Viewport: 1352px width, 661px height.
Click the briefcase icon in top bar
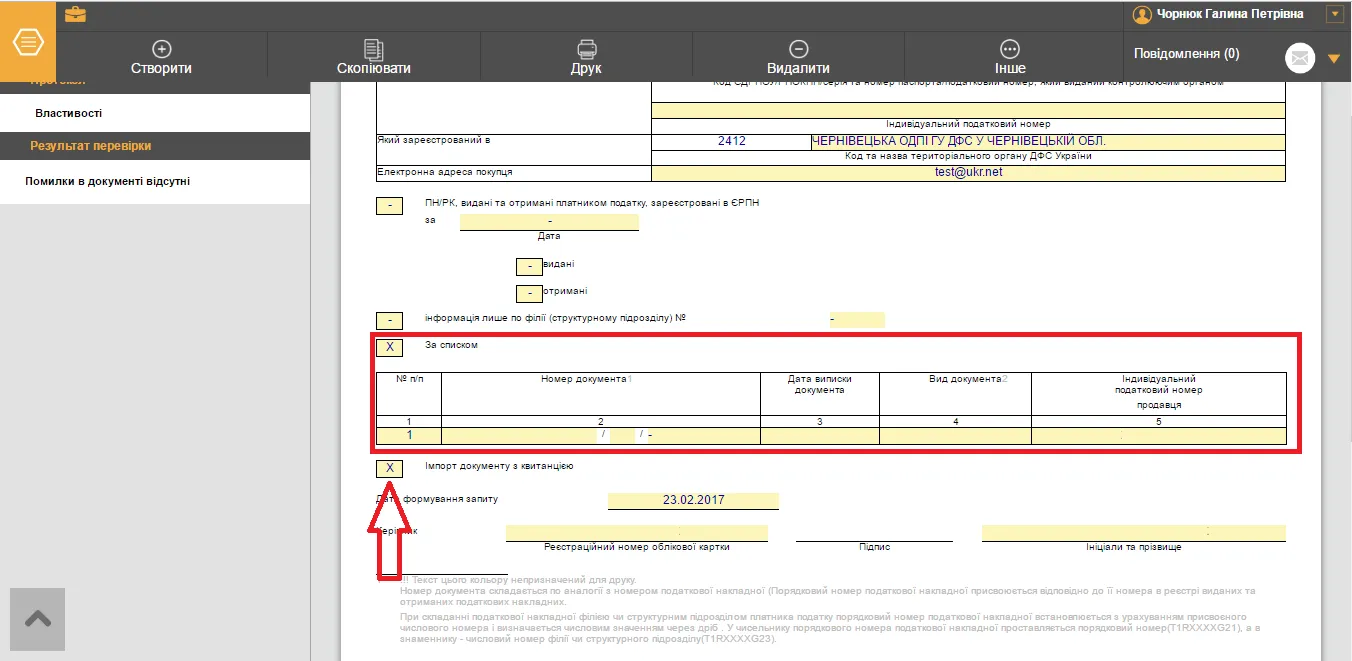[x=75, y=14]
